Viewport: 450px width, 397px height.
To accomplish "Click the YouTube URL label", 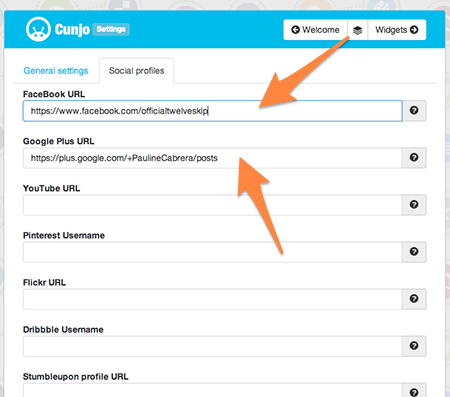I will [51, 188].
